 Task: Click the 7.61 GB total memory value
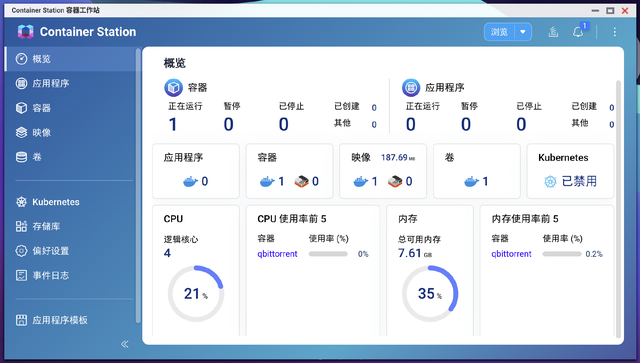click(x=415, y=253)
